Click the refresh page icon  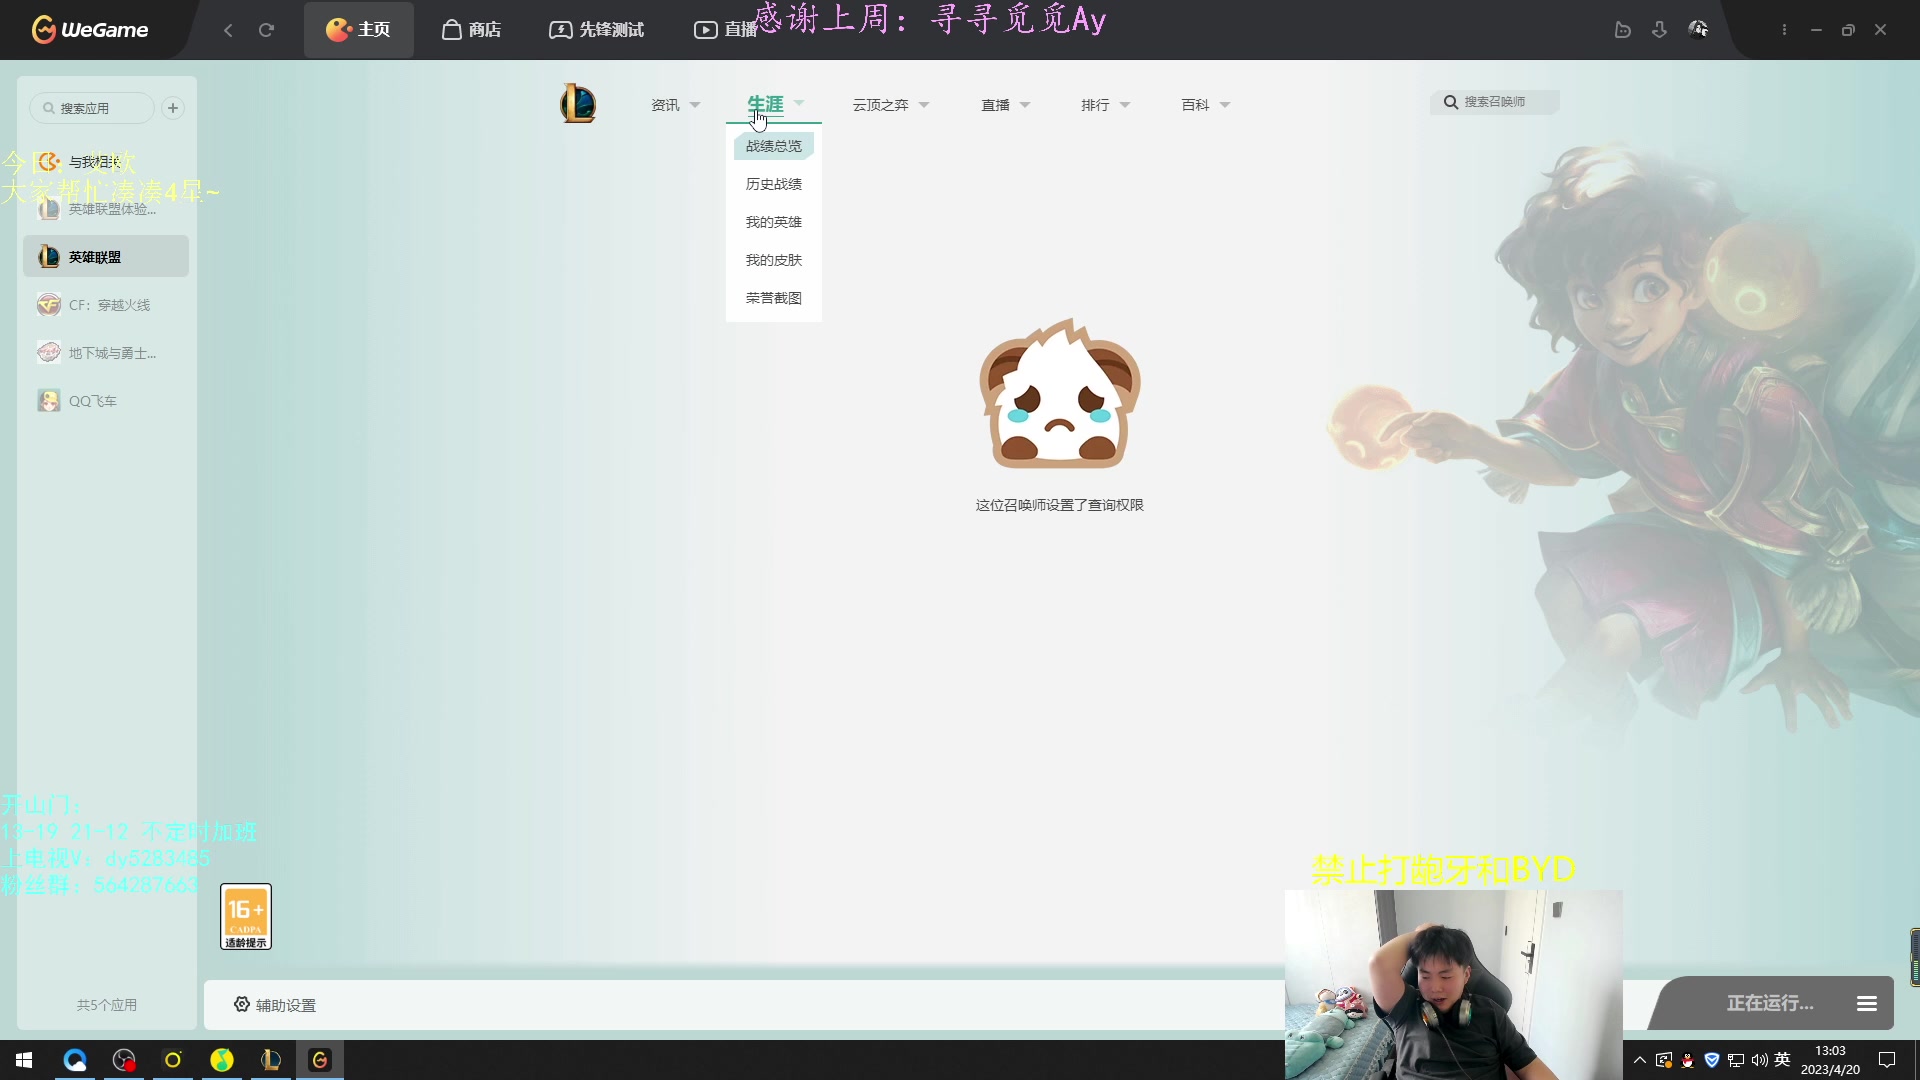click(x=266, y=30)
